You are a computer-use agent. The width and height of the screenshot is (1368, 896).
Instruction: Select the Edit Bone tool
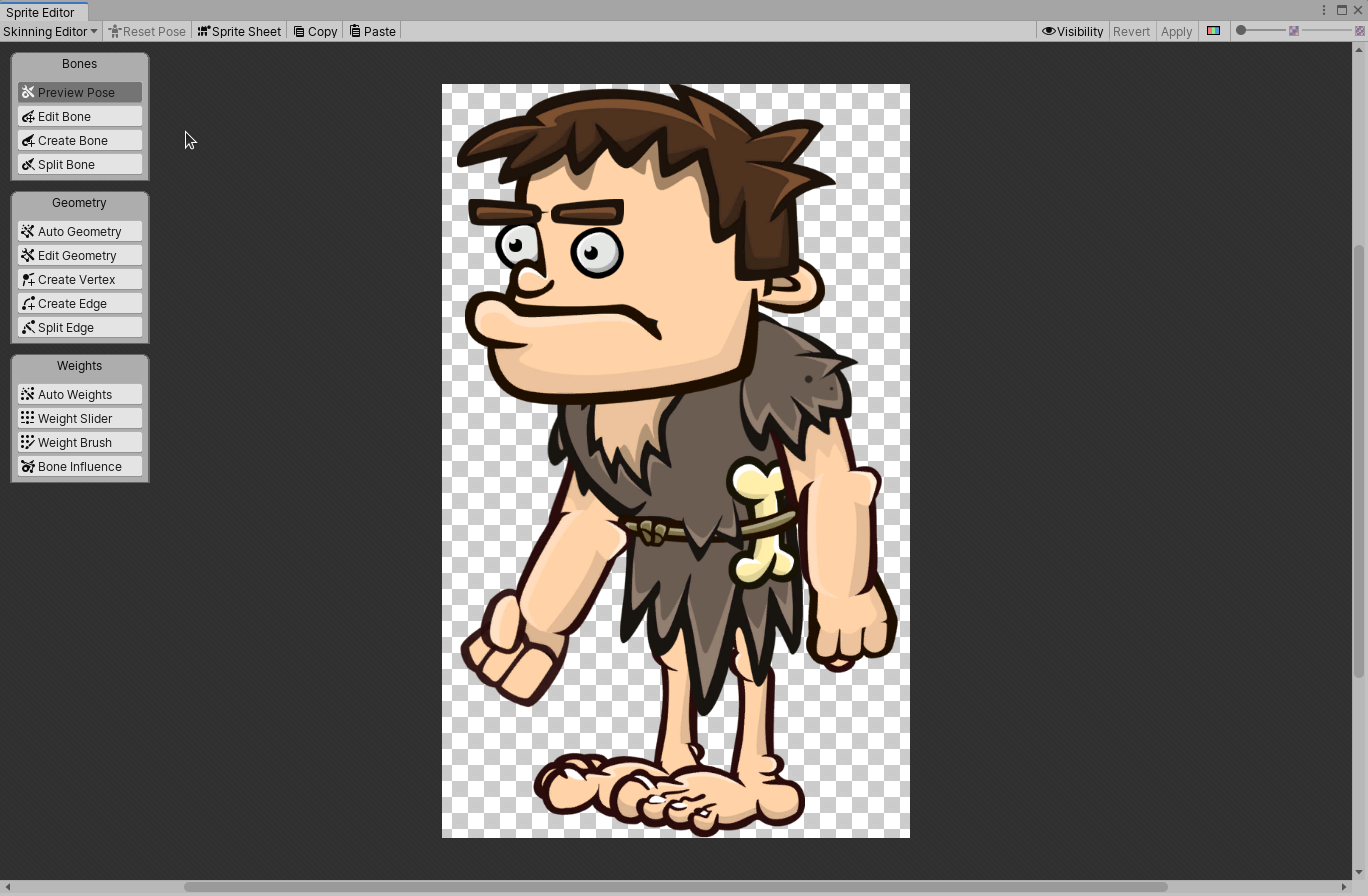(79, 117)
